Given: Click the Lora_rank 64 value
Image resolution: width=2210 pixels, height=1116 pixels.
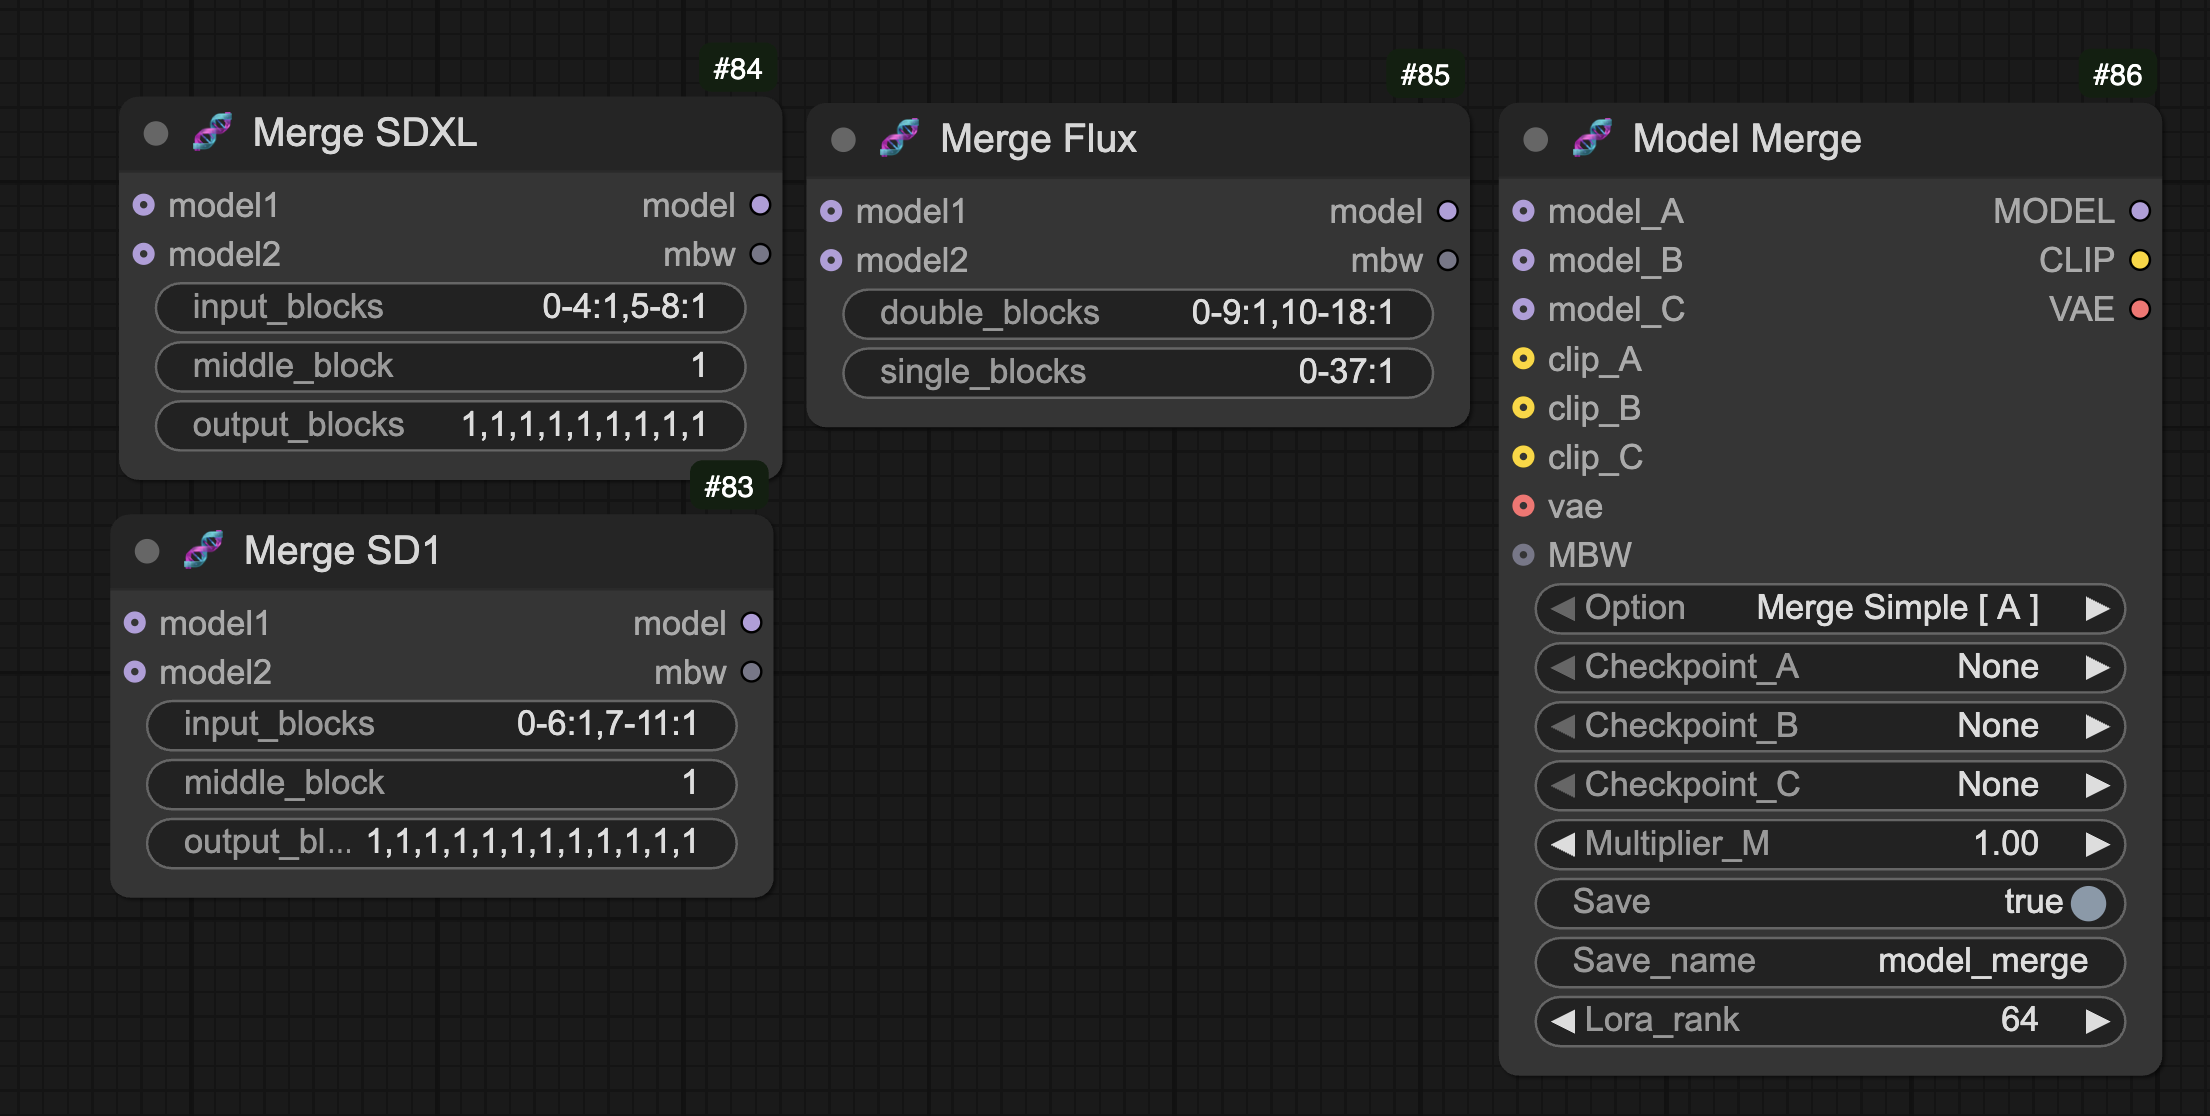Looking at the screenshot, I should pyautogui.click(x=2020, y=1019).
